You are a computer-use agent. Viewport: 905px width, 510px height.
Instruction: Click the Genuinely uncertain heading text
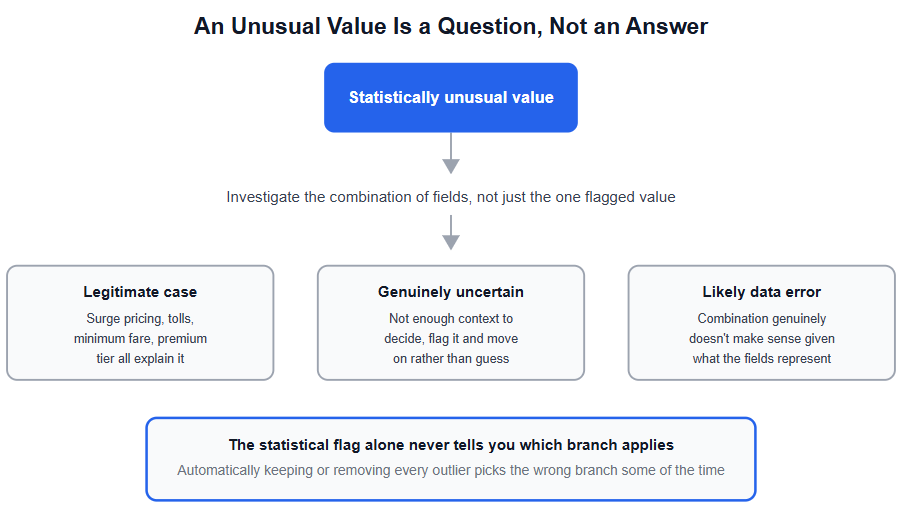(x=451, y=292)
